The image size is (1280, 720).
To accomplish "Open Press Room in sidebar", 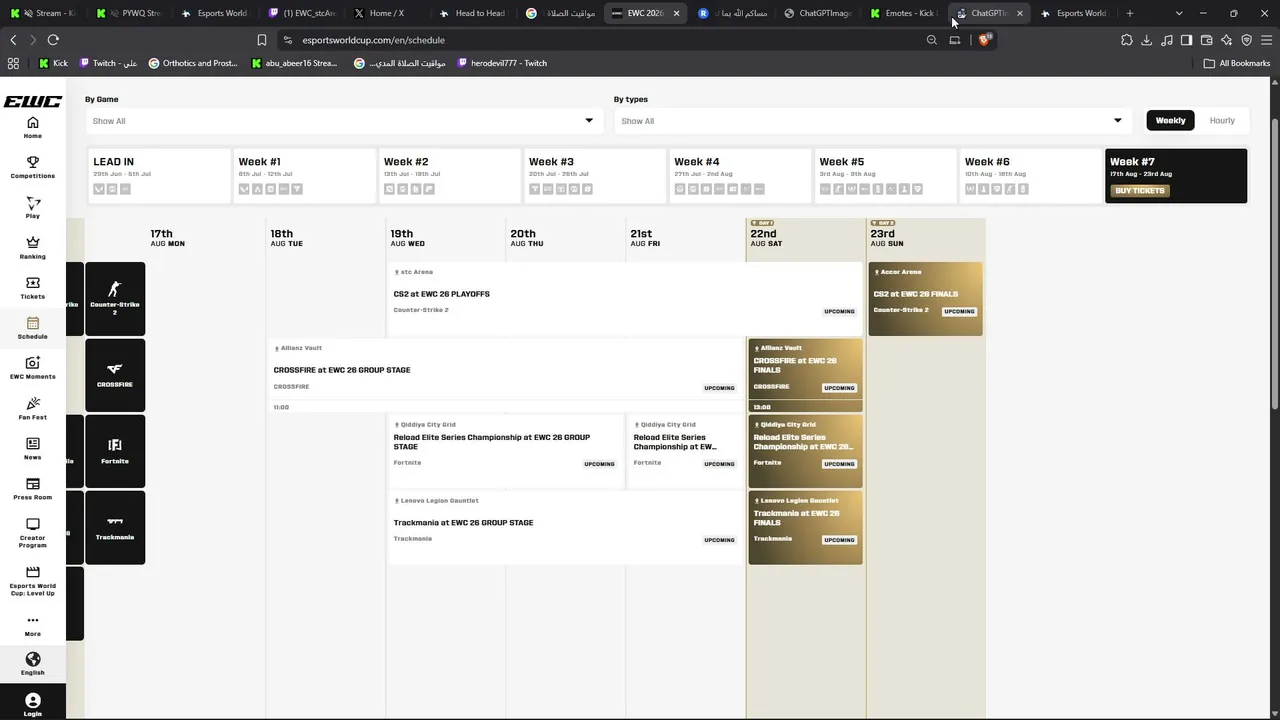I will coord(32,489).
